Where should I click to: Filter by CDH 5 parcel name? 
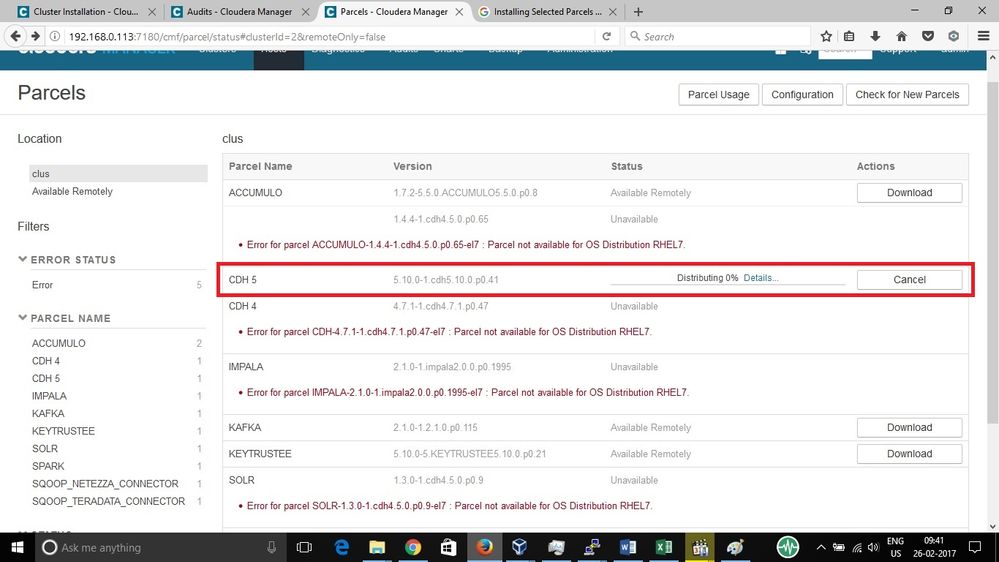tap(46, 378)
